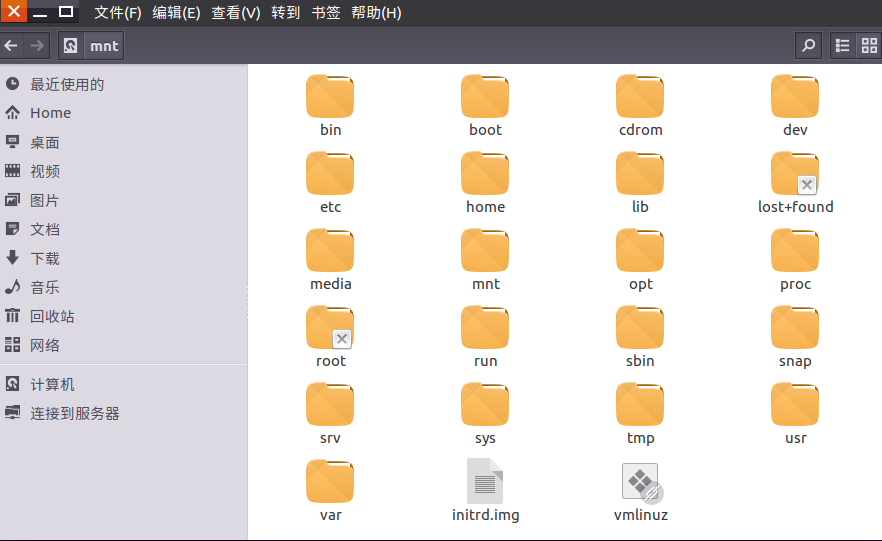Screen dimensions: 882x541
Task: Switch to list view
Action: coord(842,46)
